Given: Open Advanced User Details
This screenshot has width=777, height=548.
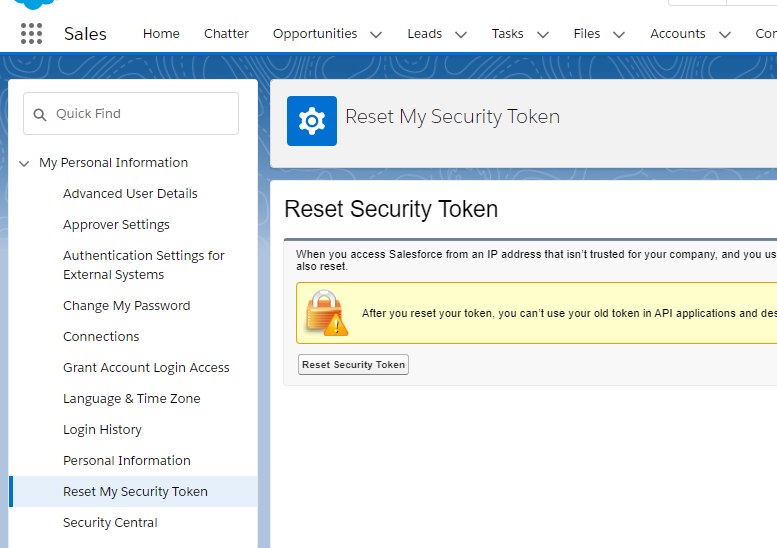Looking at the screenshot, I should pos(130,193).
